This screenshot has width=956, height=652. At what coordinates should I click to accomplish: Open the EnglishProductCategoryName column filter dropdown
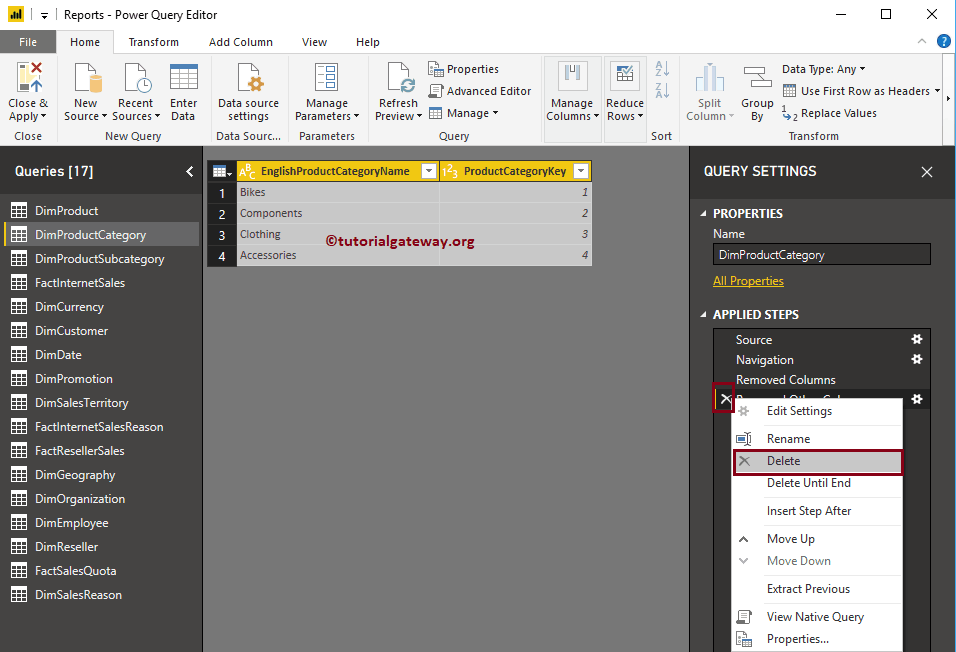(x=430, y=171)
